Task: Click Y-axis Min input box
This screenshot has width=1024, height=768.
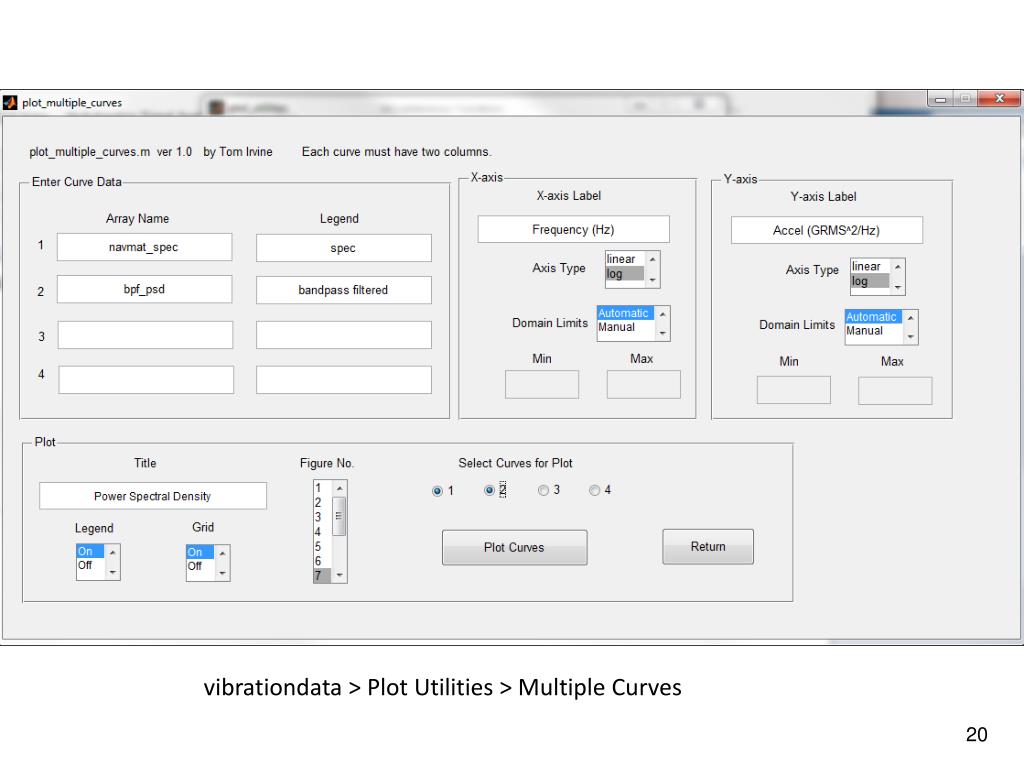Action: pos(793,390)
